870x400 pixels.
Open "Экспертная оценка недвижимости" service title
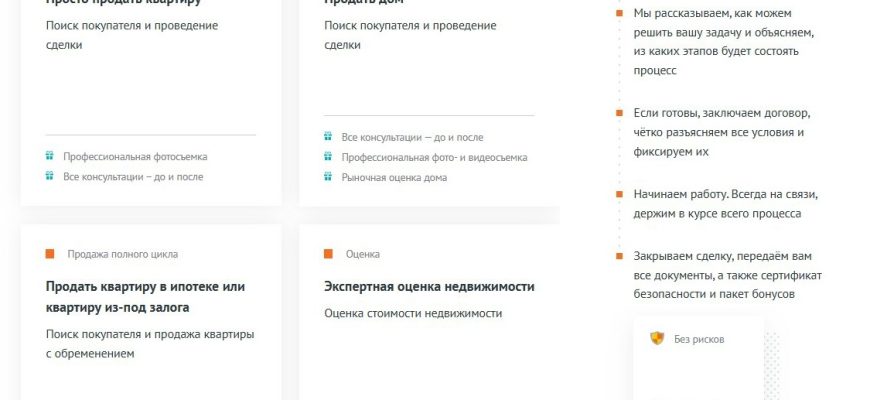click(429, 286)
